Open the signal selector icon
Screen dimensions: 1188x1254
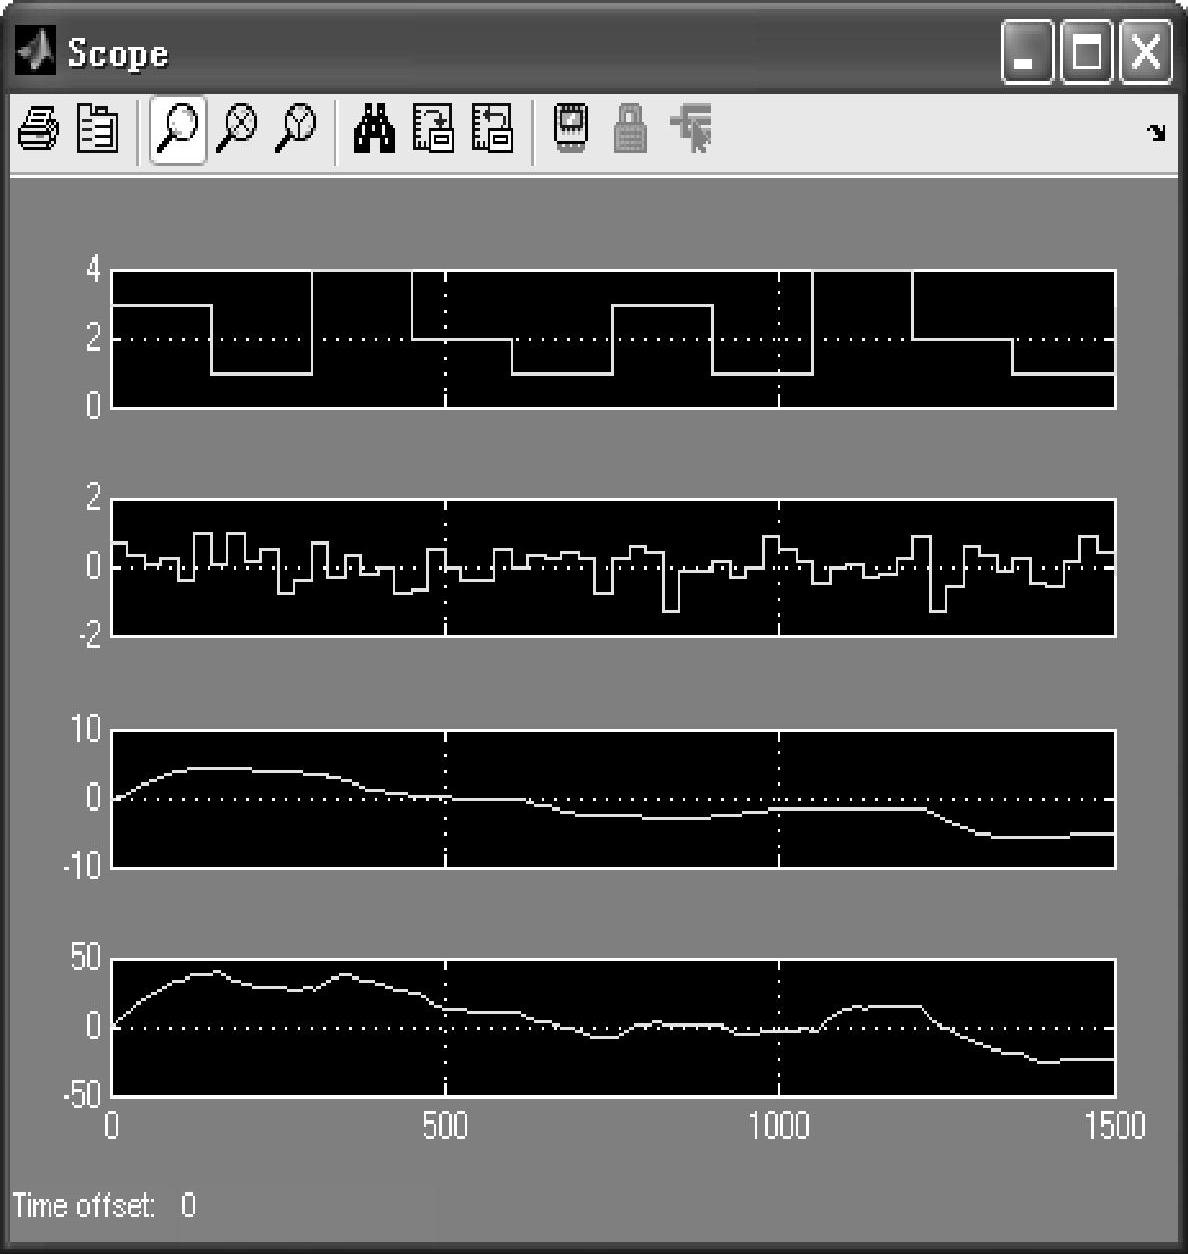coord(692,129)
